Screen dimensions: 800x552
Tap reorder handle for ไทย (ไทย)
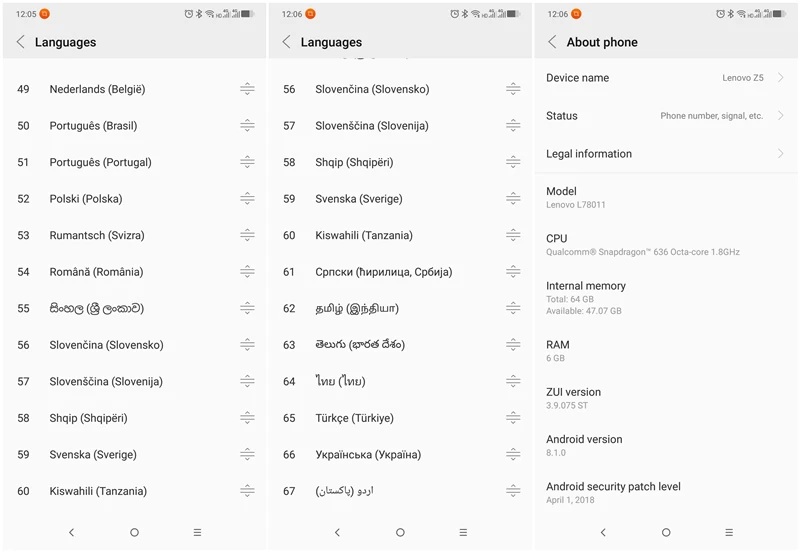[x=513, y=381]
